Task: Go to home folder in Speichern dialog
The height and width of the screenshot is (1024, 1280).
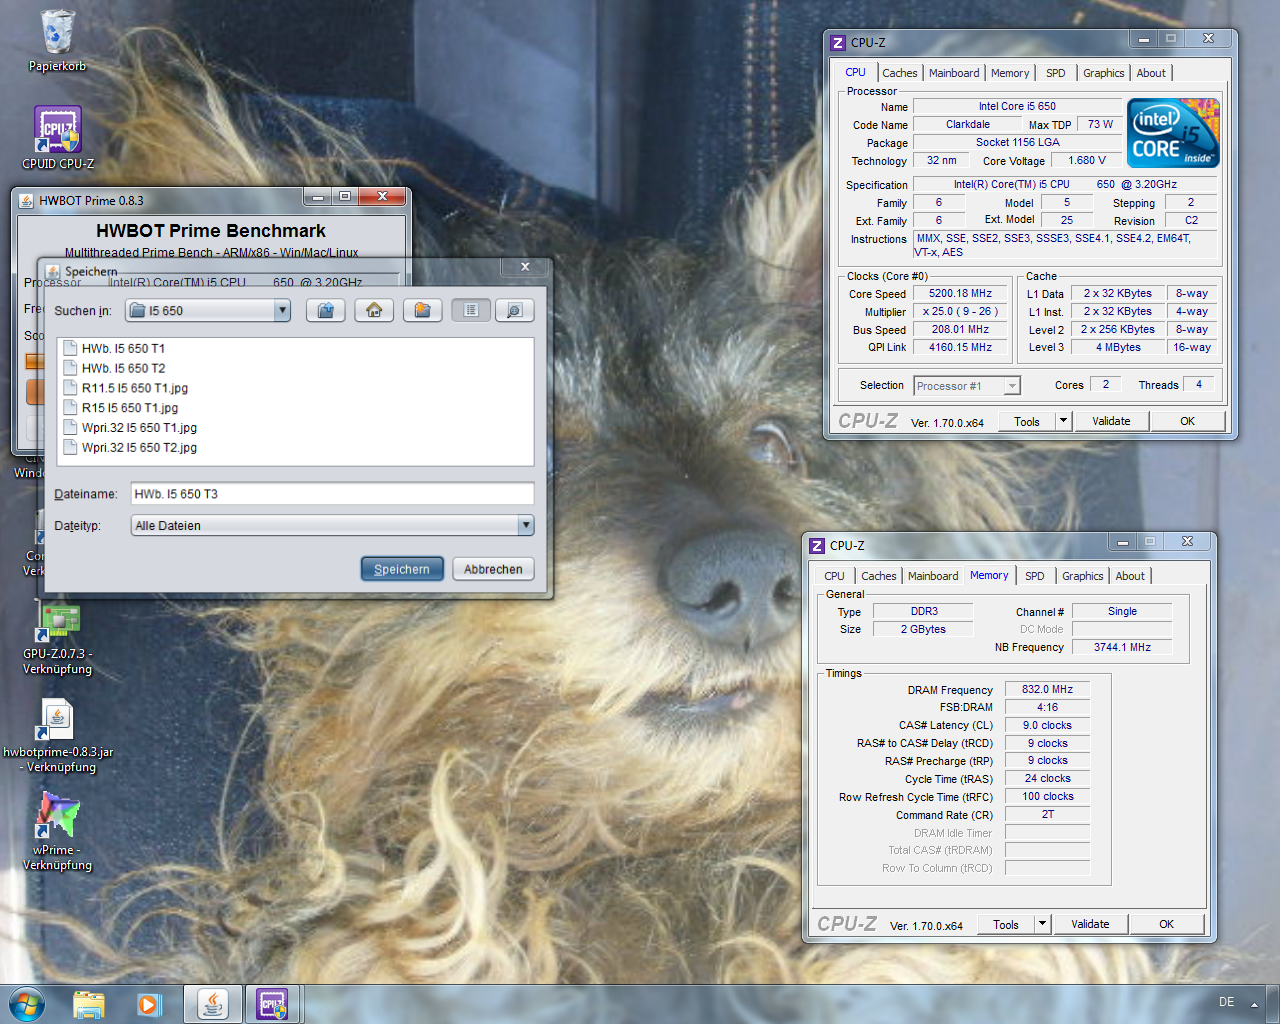Action: 374,311
